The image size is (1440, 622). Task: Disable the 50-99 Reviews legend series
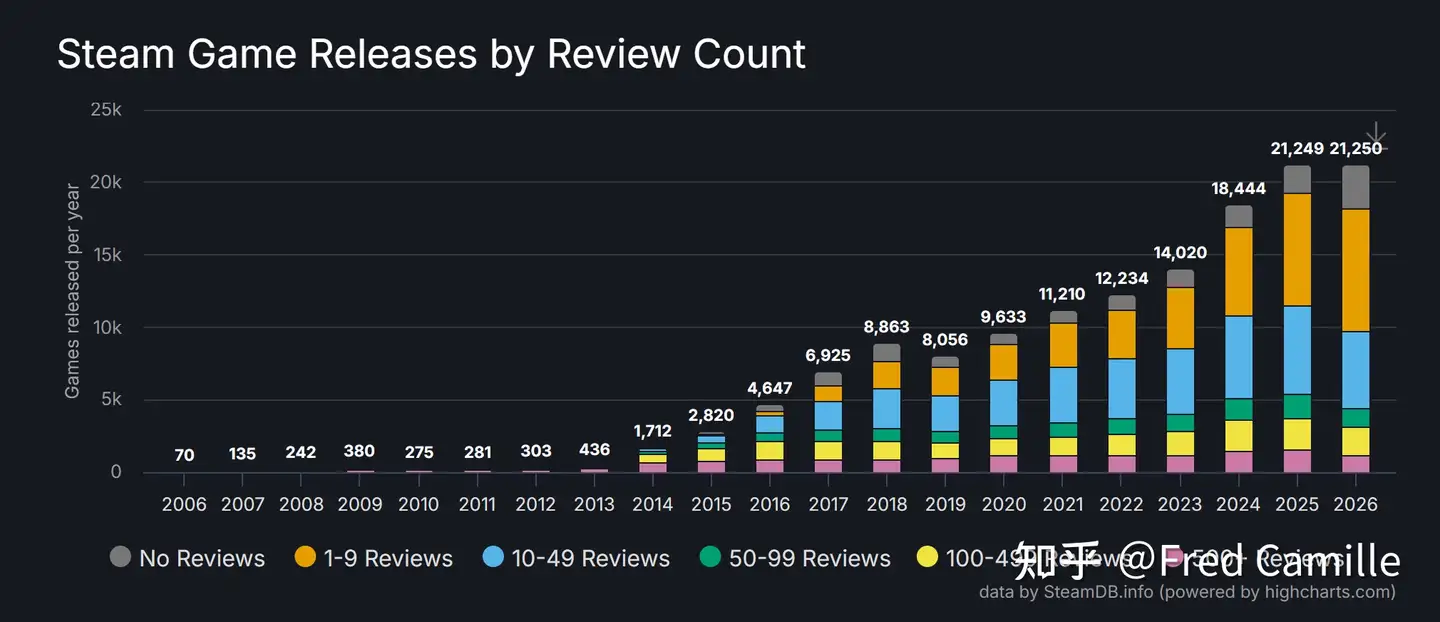tap(795, 558)
